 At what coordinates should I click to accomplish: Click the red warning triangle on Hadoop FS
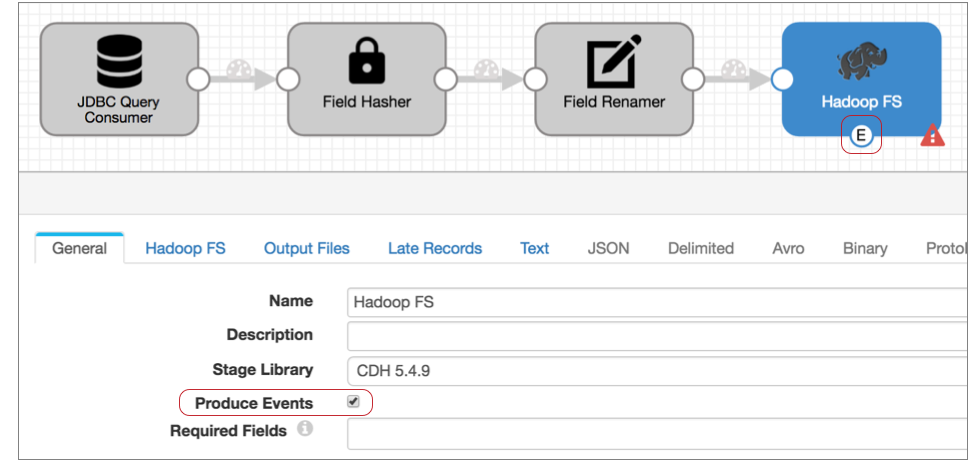click(x=932, y=136)
